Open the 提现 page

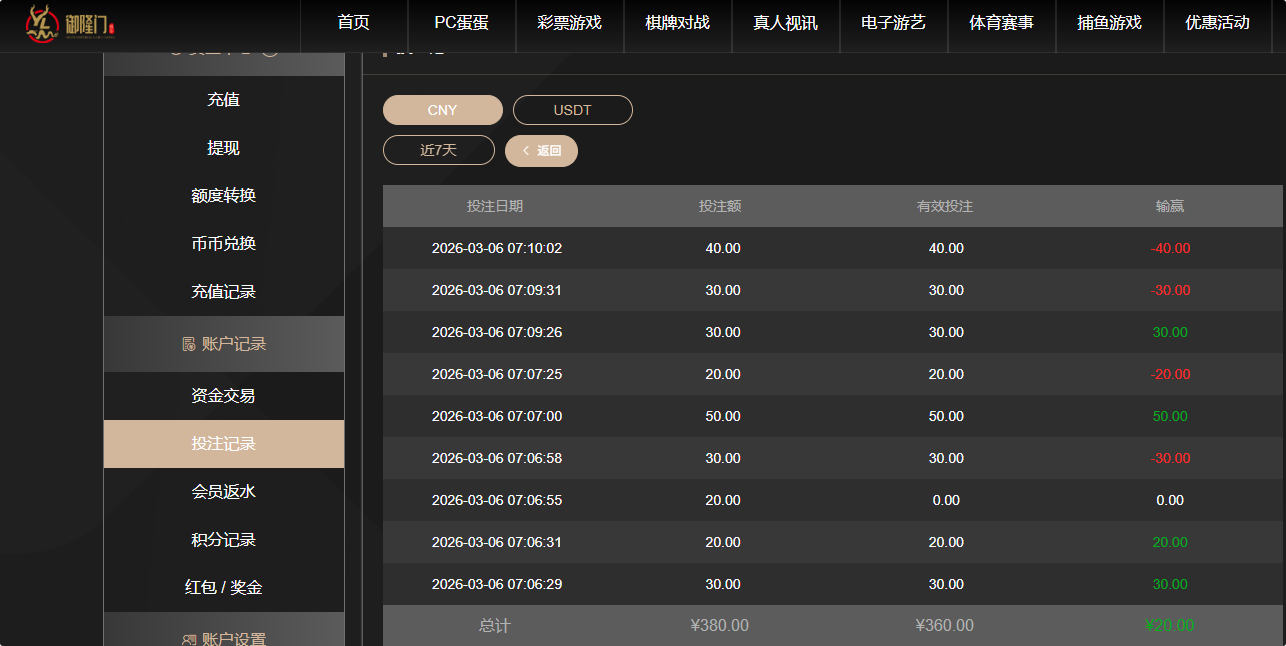pos(222,147)
